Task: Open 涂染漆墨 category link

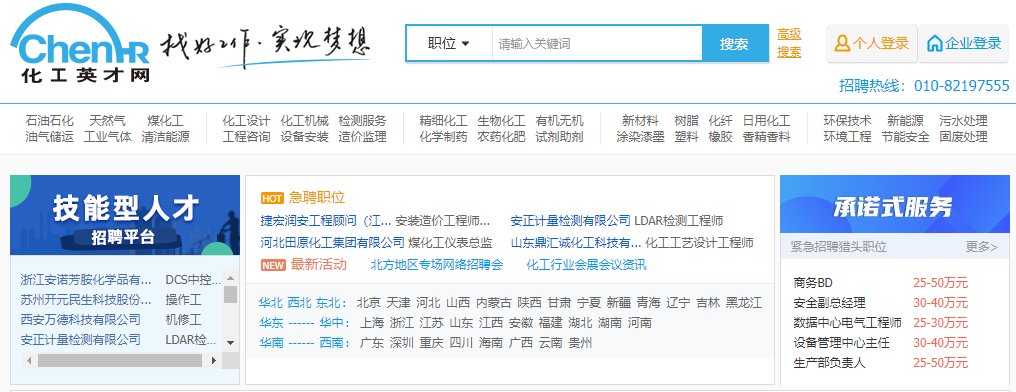Action: pyautogui.click(x=640, y=137)
